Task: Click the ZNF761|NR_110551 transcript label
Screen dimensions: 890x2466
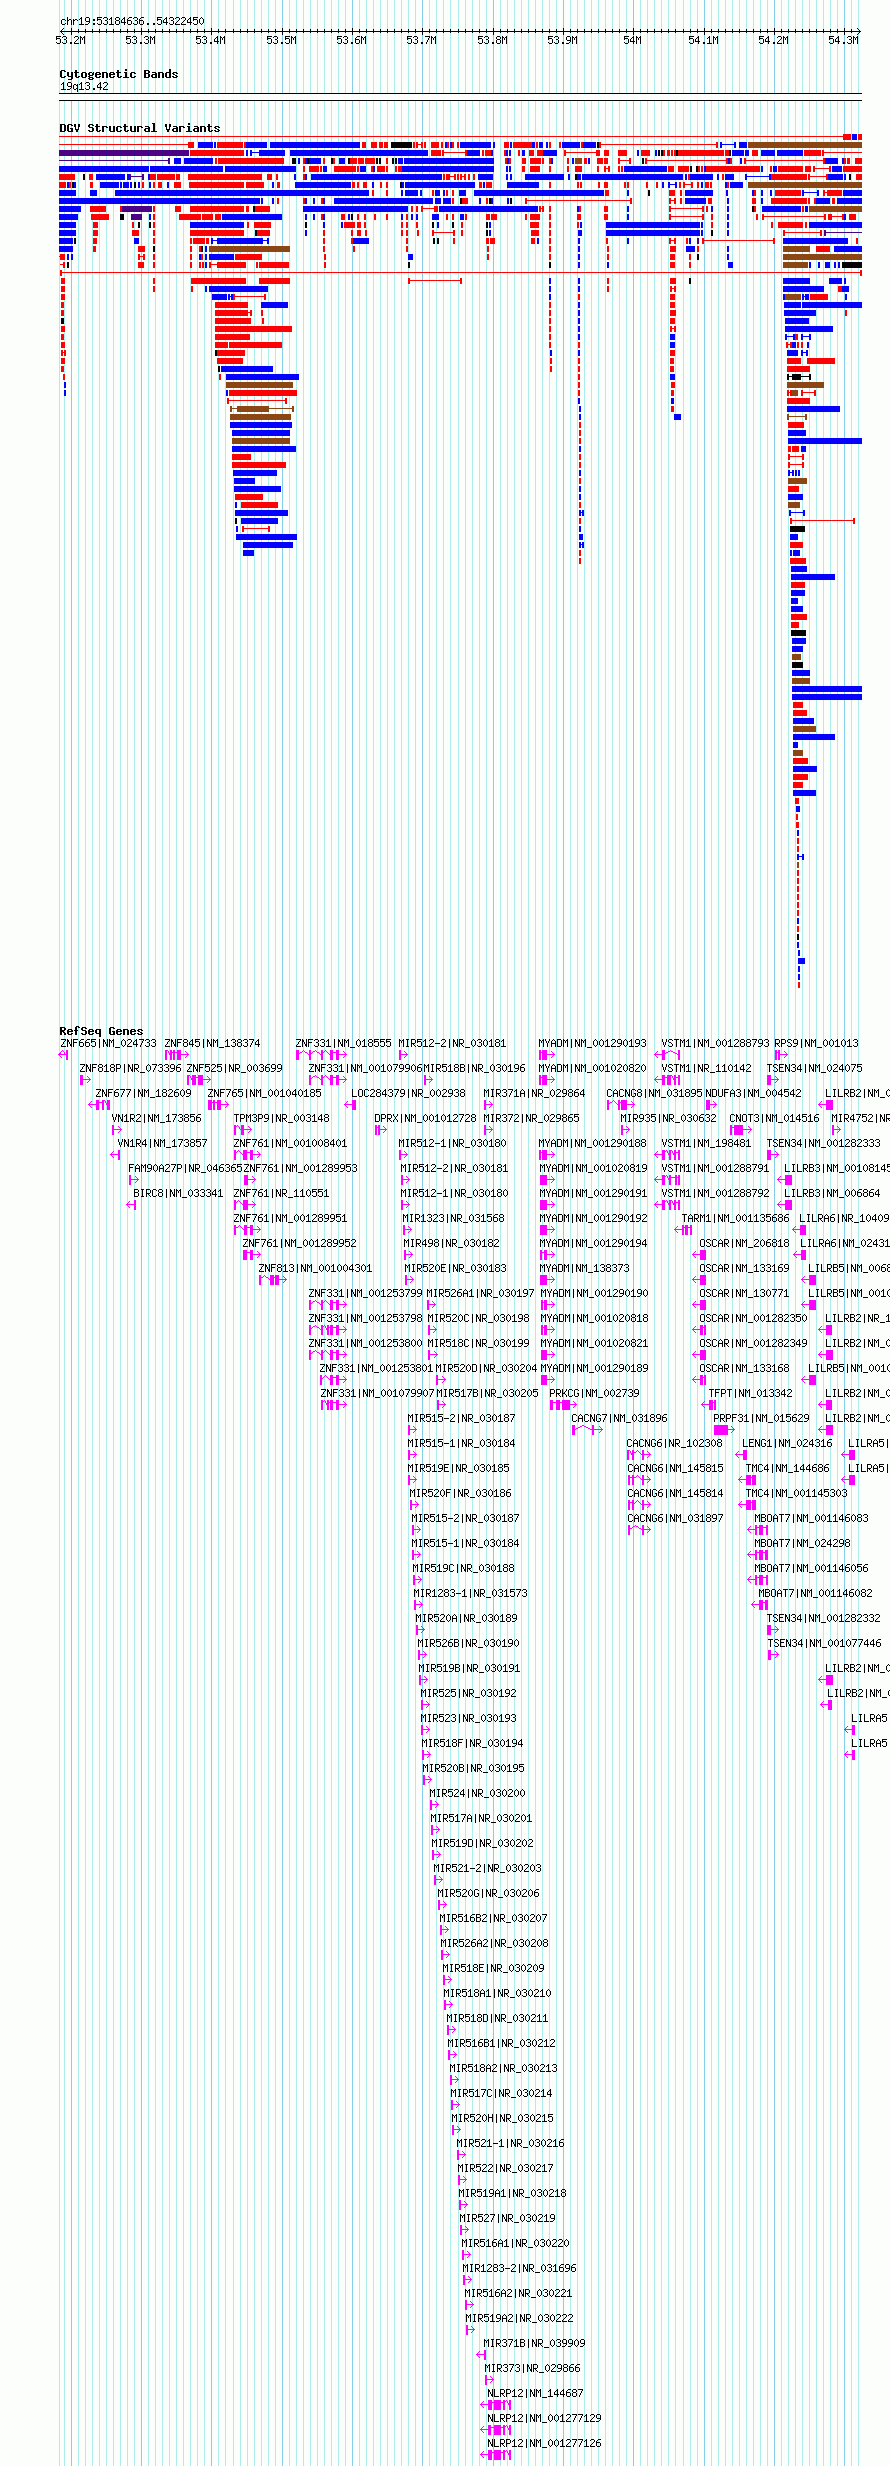Action: point(281,1193)
